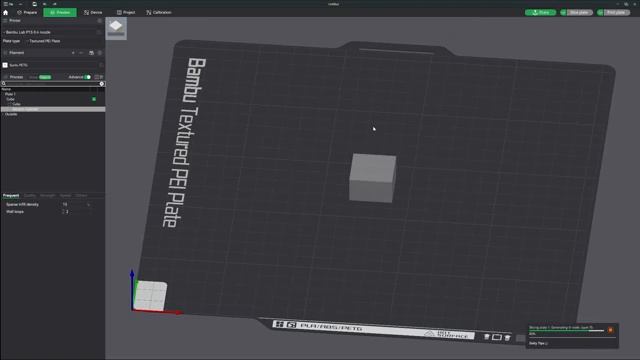Viewport: 640px width, 360px height.
Task: Click the plate delete trash icon
Action: pyautogui.click(x=507, y=338)
